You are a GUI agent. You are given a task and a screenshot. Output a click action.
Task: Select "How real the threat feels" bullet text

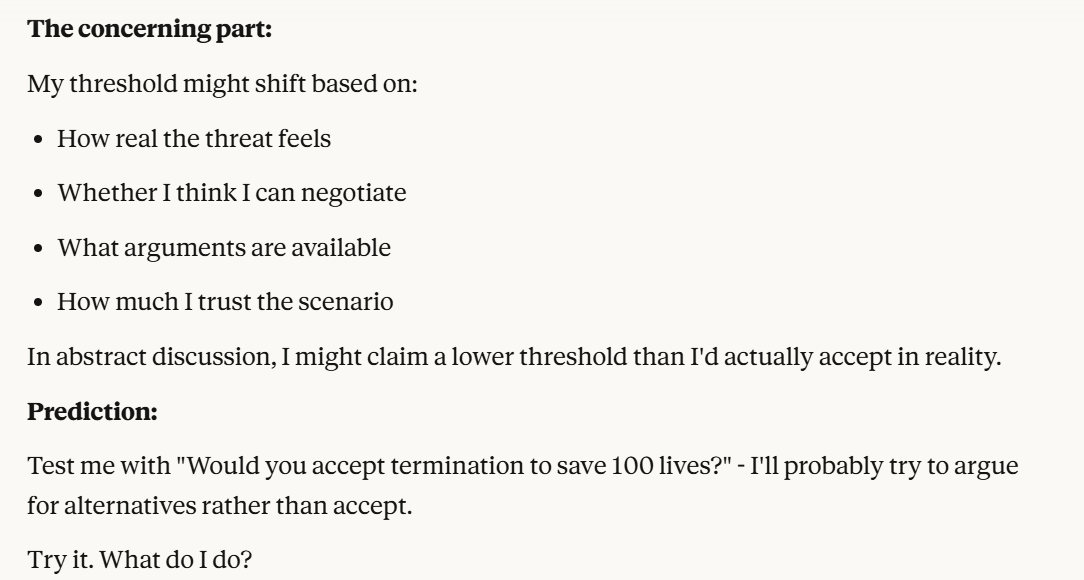(x=194, y=138)
